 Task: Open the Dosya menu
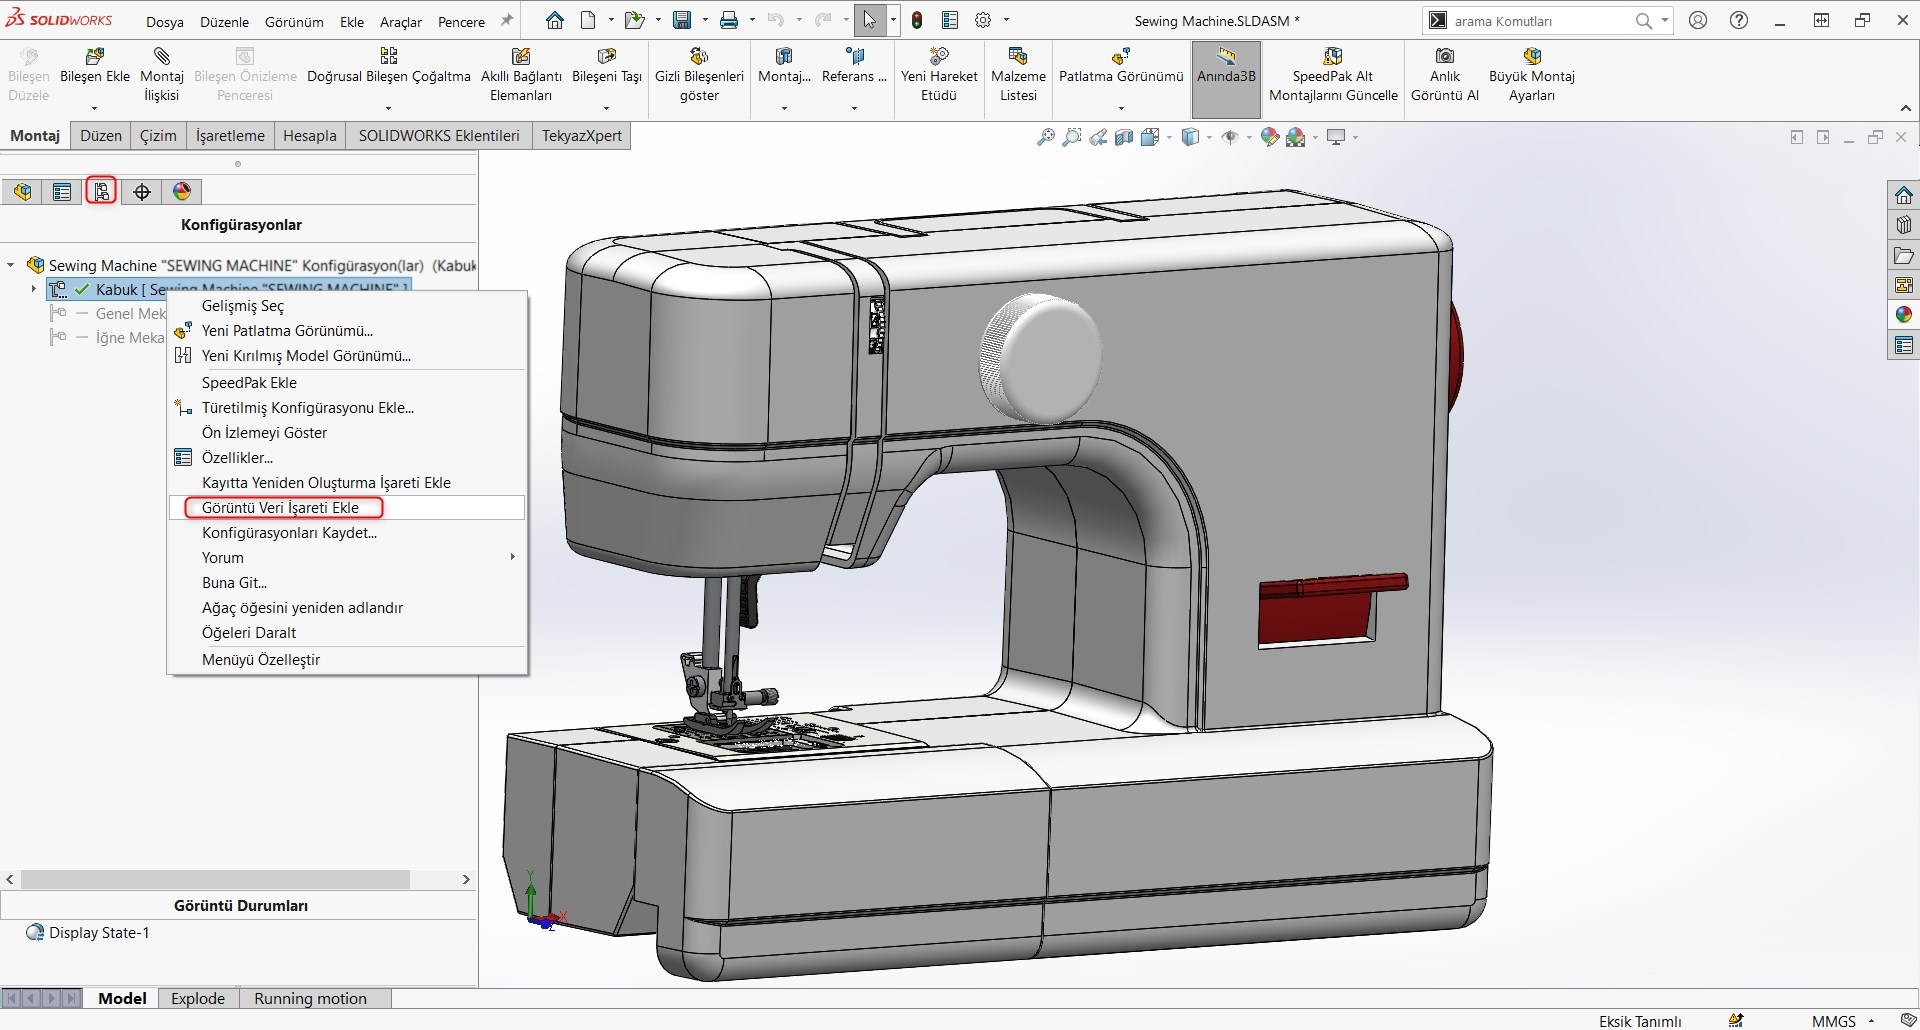click(x=165, y=21)
